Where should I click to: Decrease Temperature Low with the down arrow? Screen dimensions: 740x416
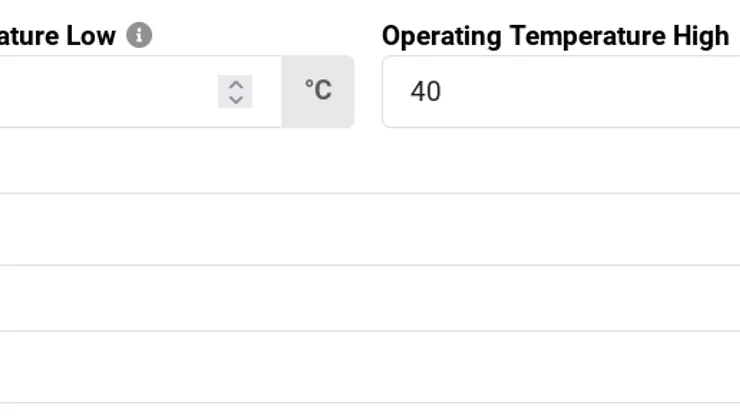(235, 99)
